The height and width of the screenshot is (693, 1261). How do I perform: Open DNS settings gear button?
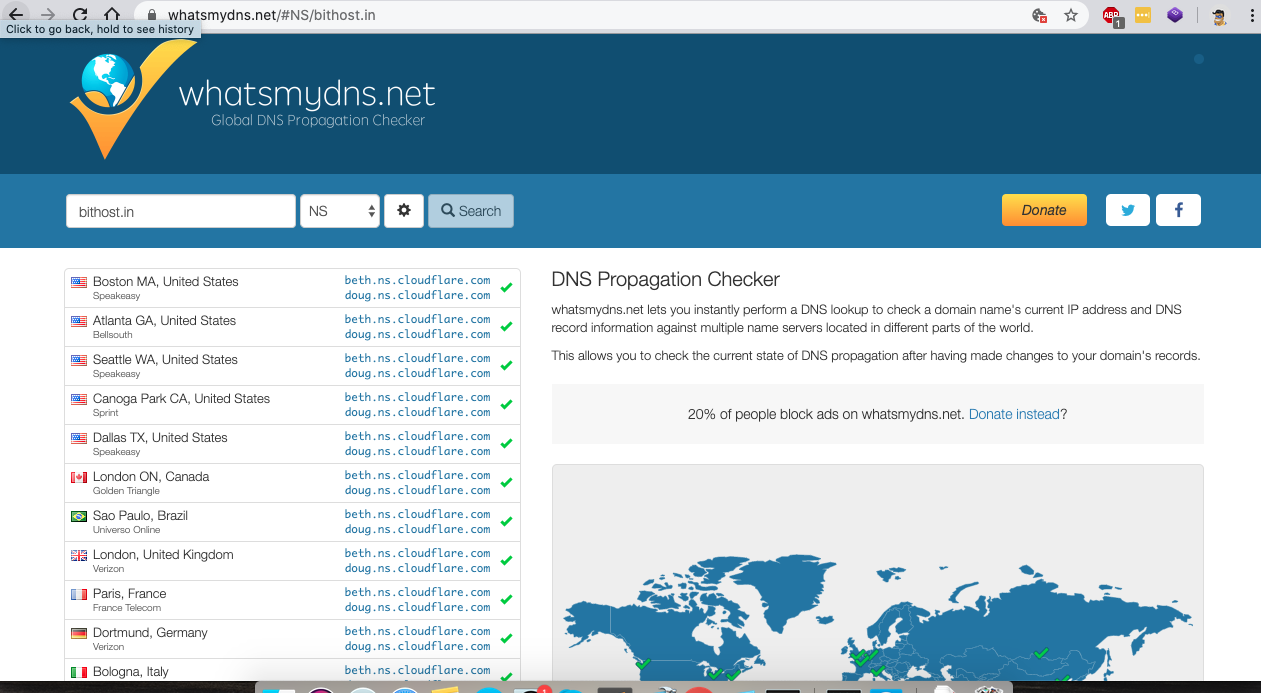(x=404, y=211)
